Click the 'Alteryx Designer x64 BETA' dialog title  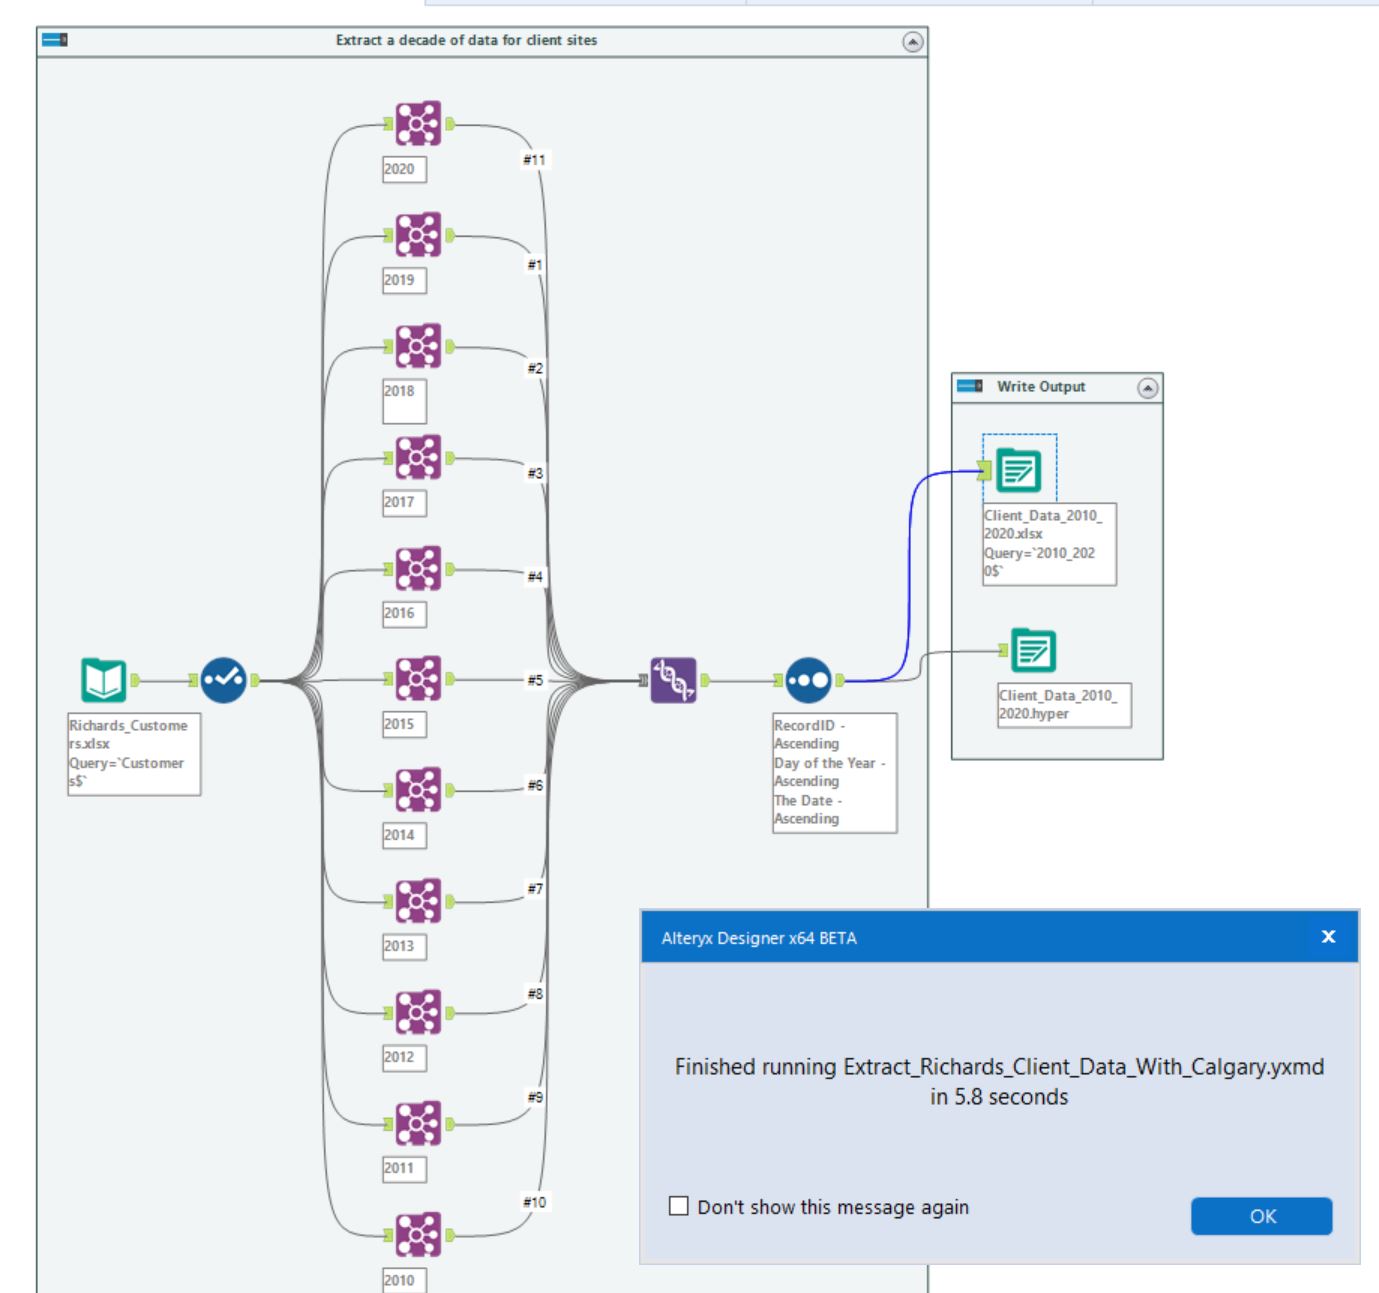click(x=759, y=938)
